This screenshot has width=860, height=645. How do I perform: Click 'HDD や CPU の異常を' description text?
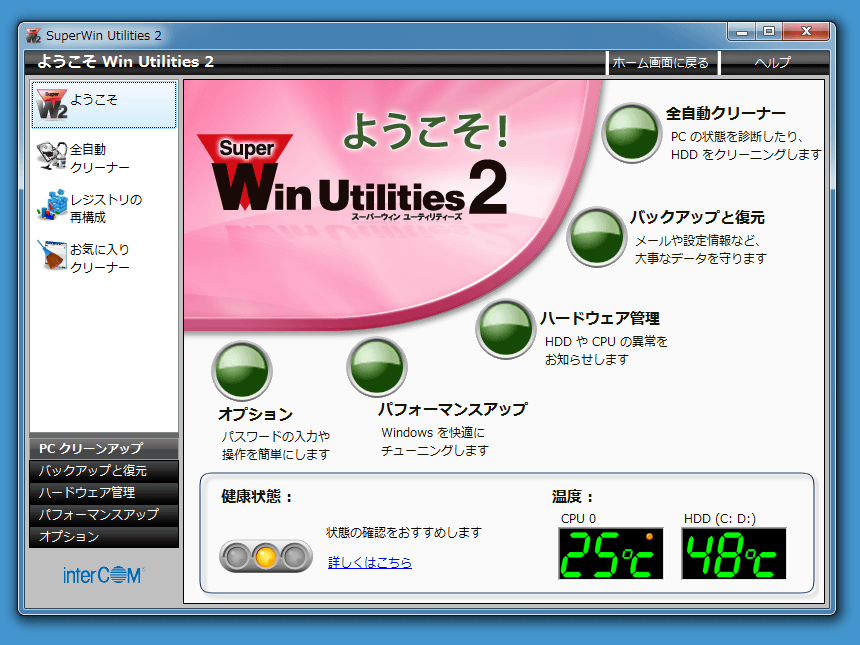point(606,342)
